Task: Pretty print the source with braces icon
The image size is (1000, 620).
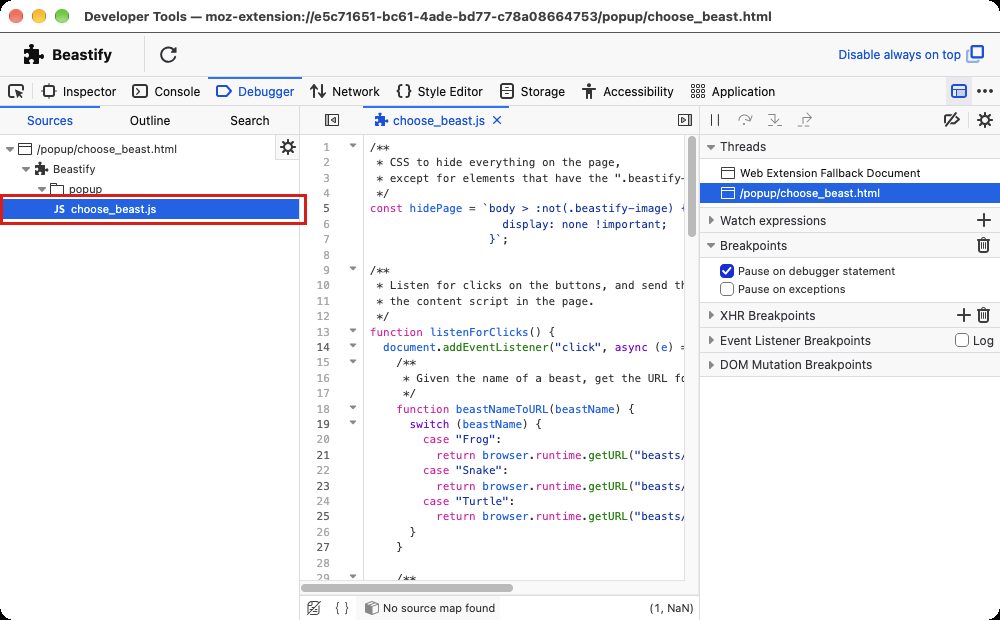Action: click(342, 609)
